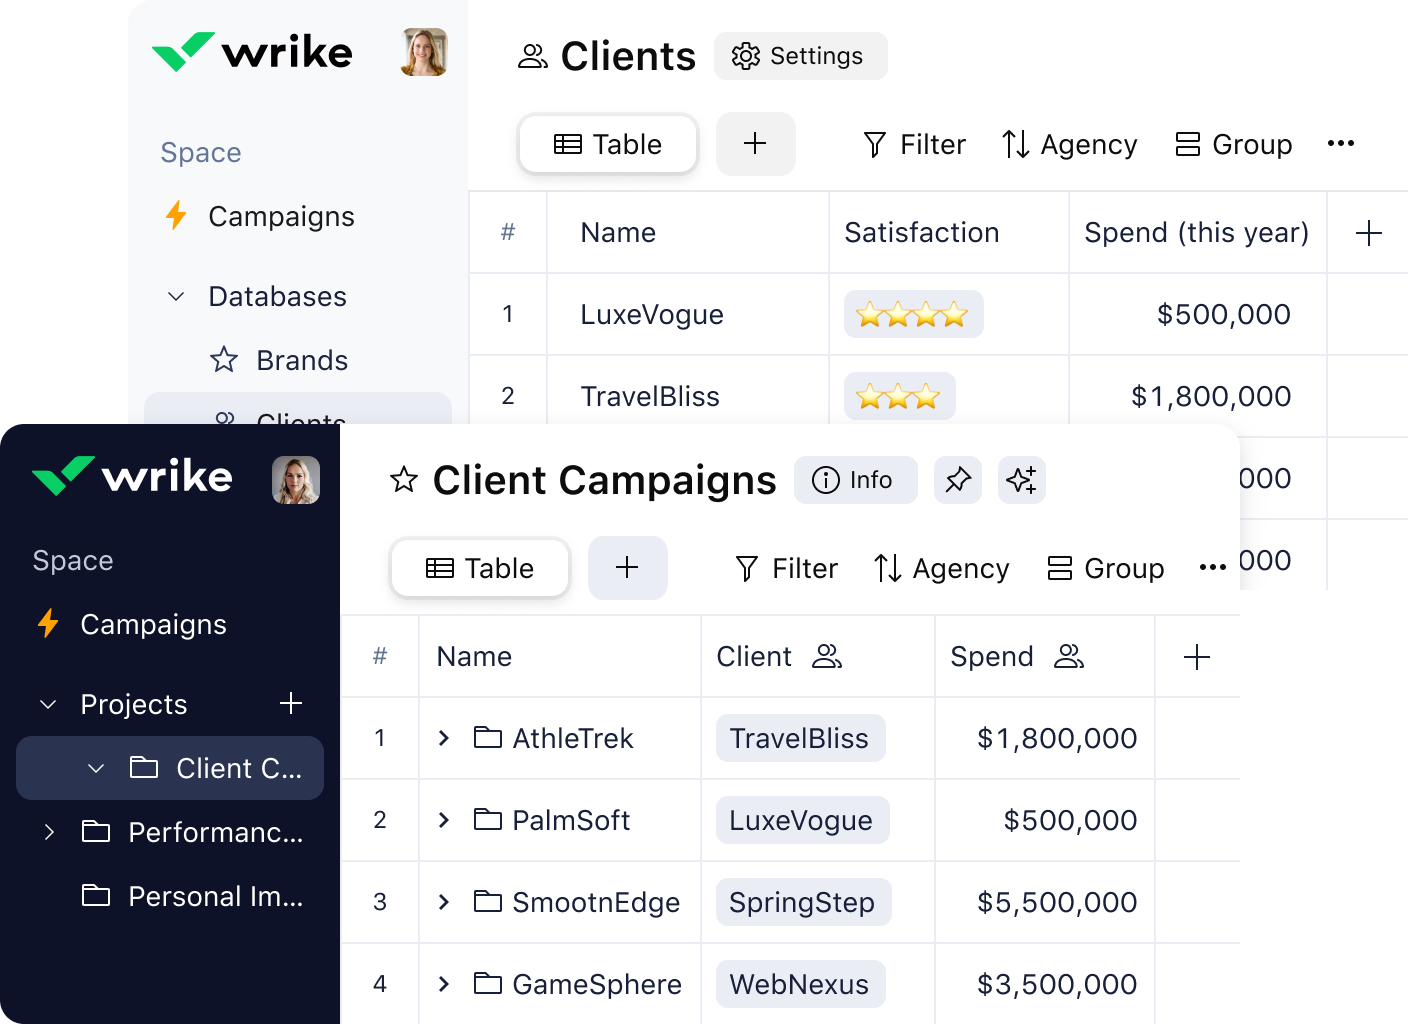Click the AI sparkle icon next to the pin icon
This screenshot has width=1408, height=1024.
click(1022, 480)
